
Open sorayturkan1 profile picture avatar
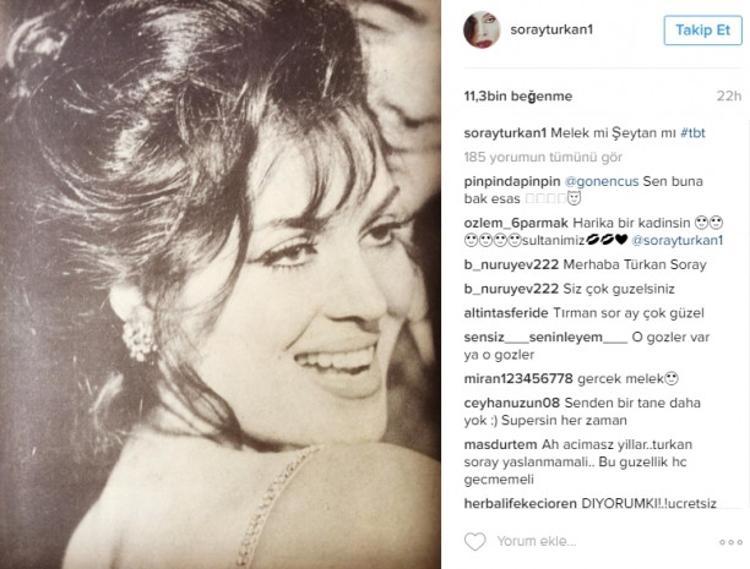pyautogui.click(x=482, y=30)
